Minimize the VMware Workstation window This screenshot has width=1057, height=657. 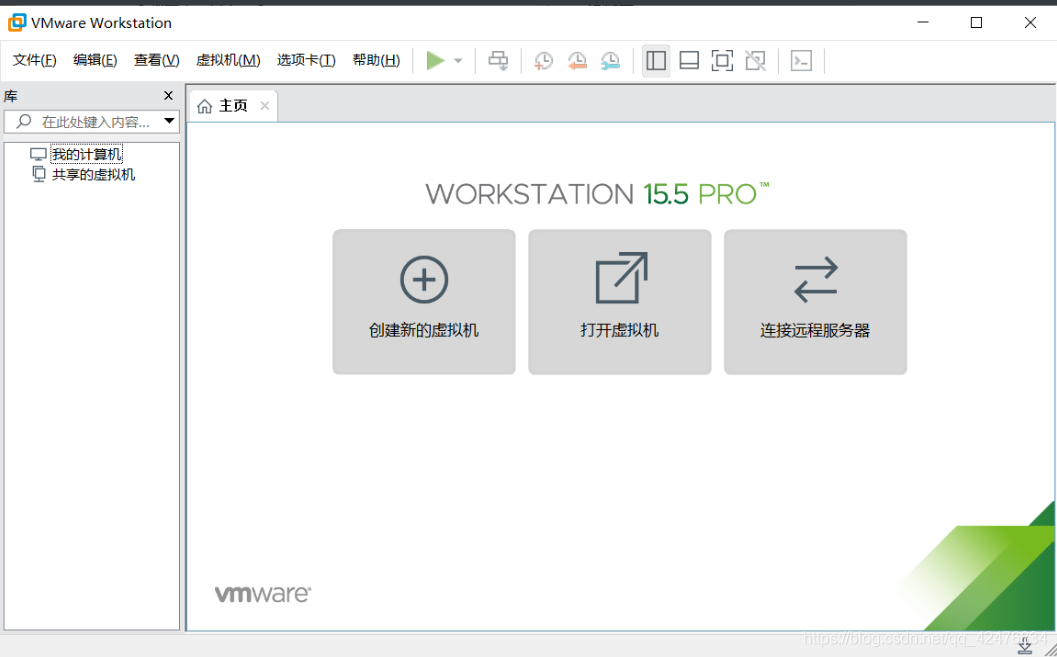click(x=923, y=22)
